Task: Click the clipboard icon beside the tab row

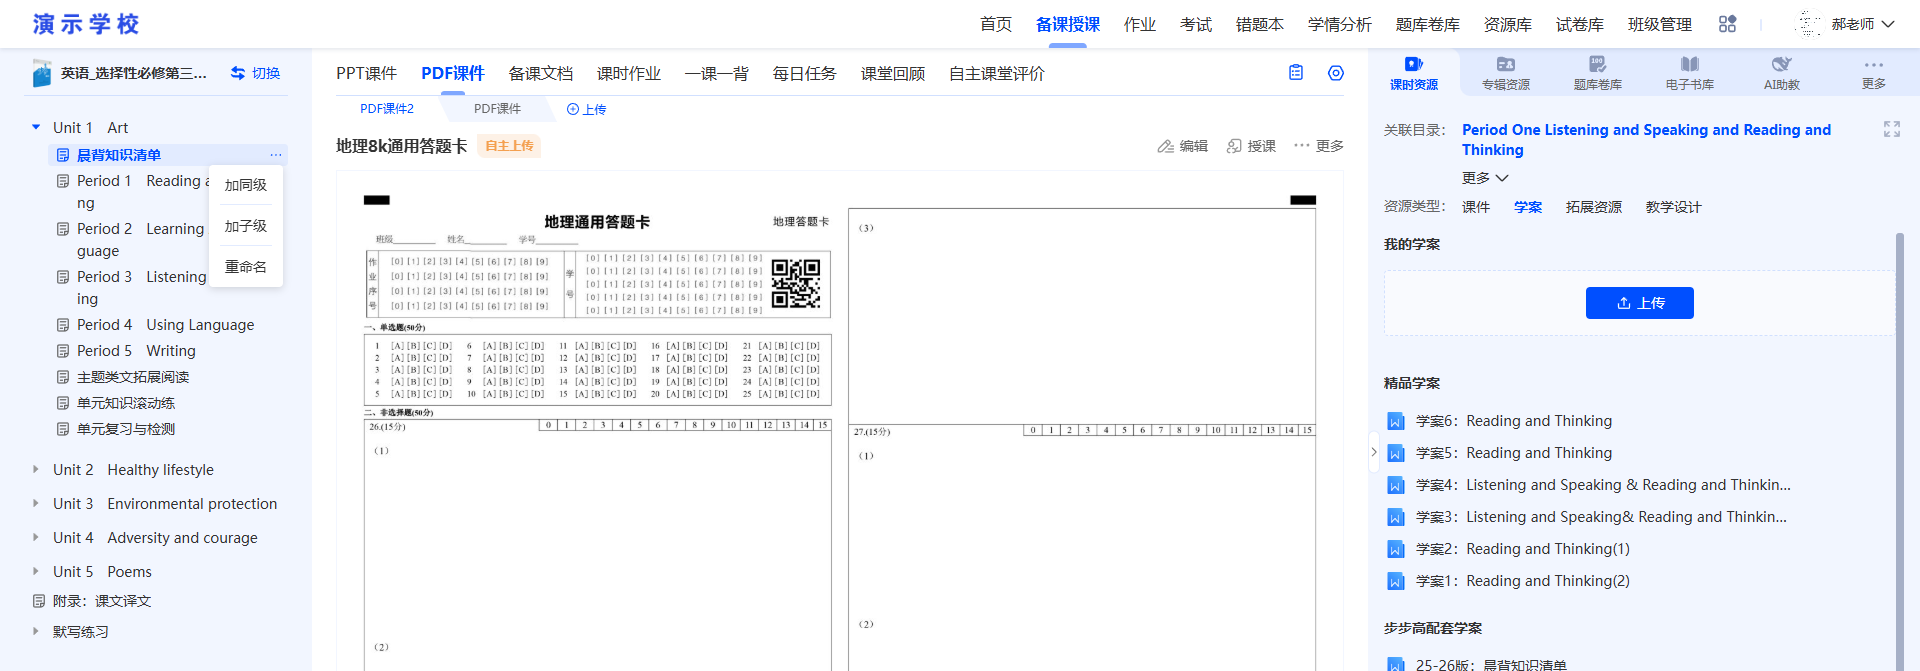Action: (x=1296, y=73)
